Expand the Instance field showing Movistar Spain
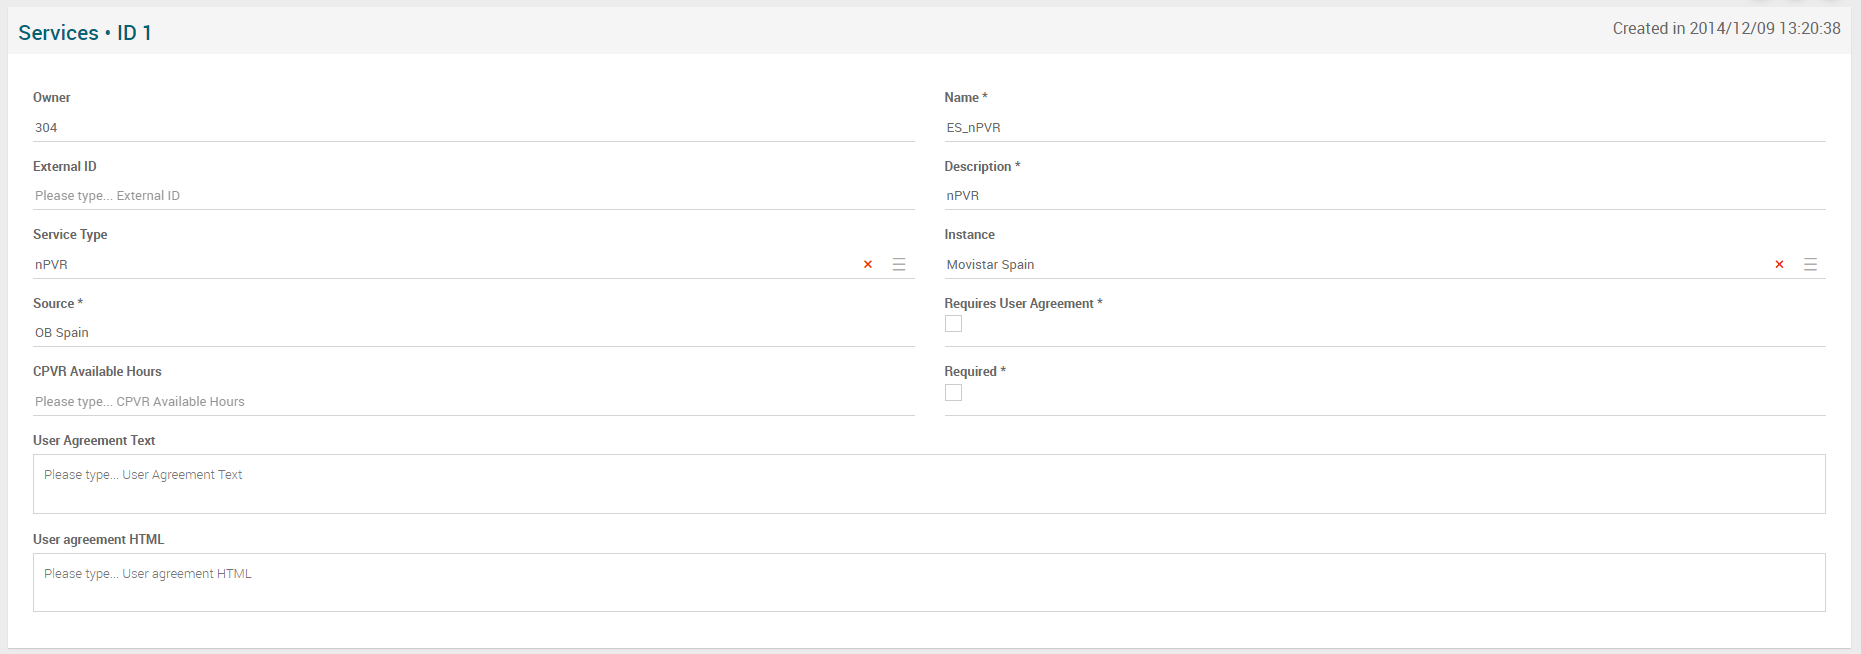The image size is (1861, 654). [1350, 265]
